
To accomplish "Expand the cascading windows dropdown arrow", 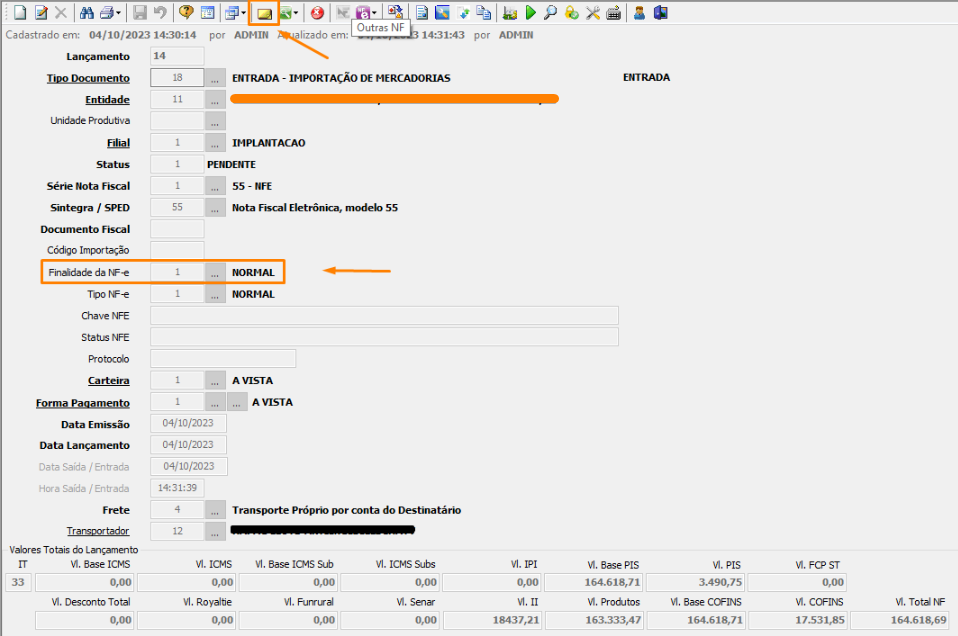I will tap(242, 13).
